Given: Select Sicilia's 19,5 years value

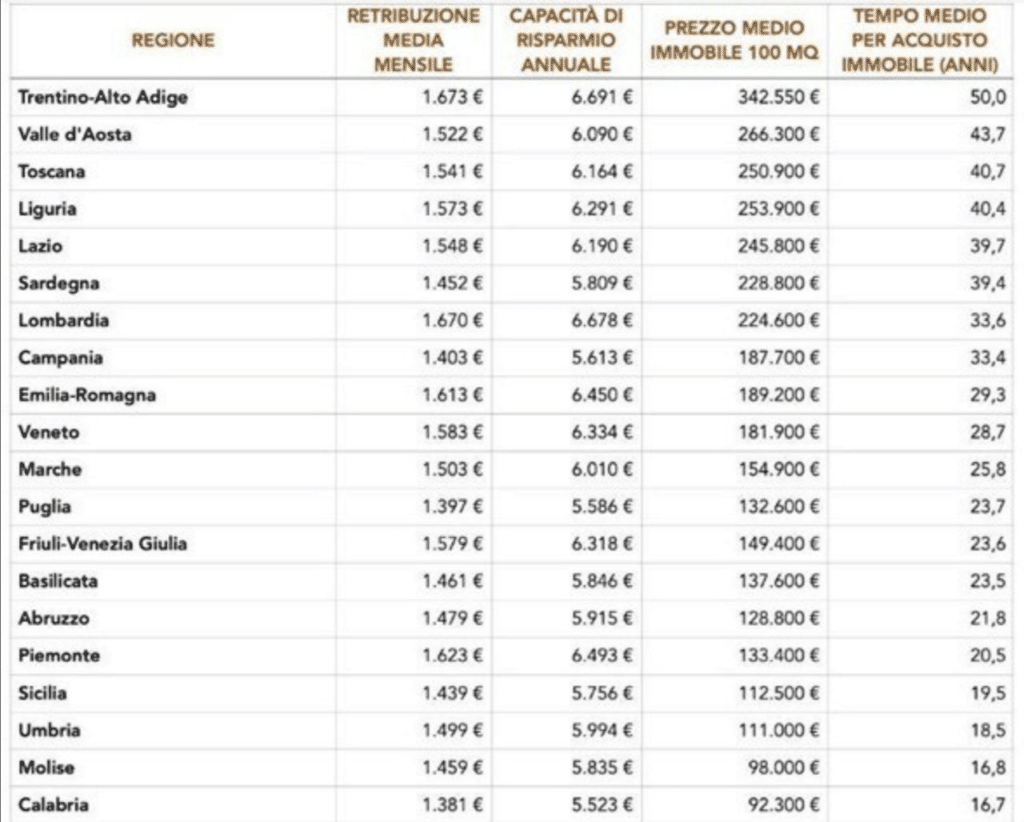Looking at the screenshot, I should point(988,693).
